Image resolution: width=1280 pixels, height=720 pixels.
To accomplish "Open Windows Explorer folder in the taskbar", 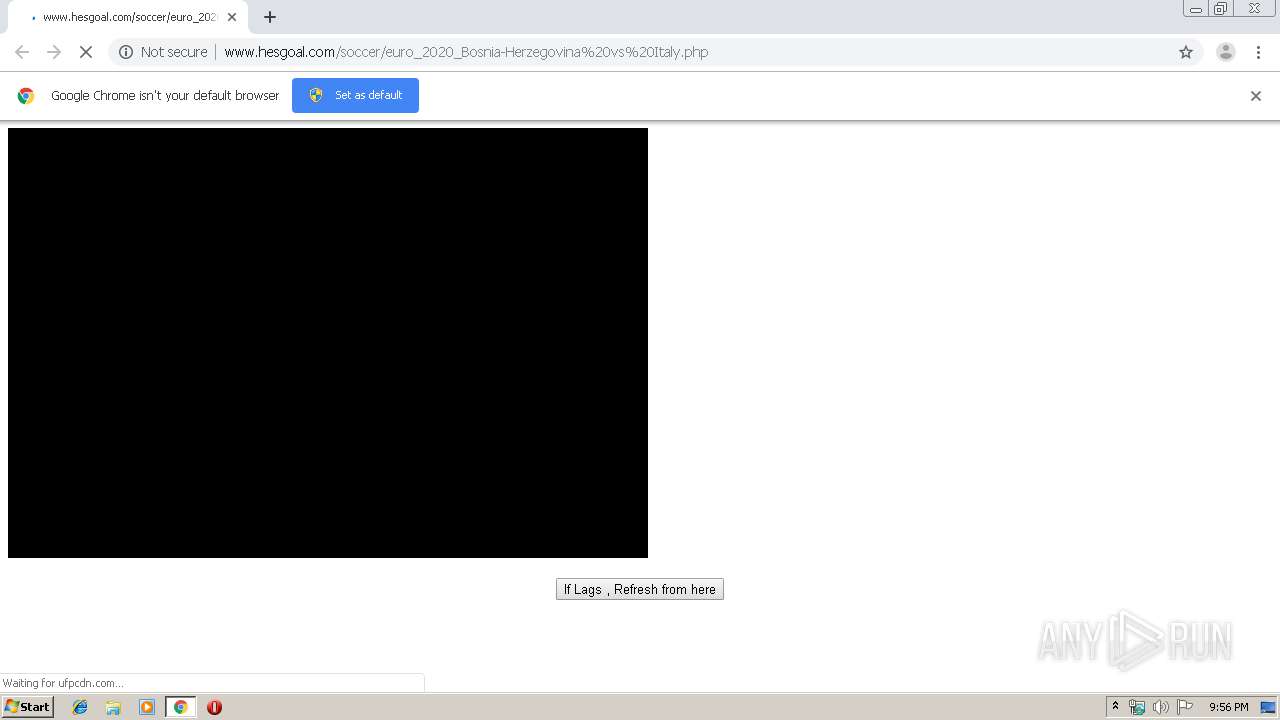I will [x=113, y=707].
